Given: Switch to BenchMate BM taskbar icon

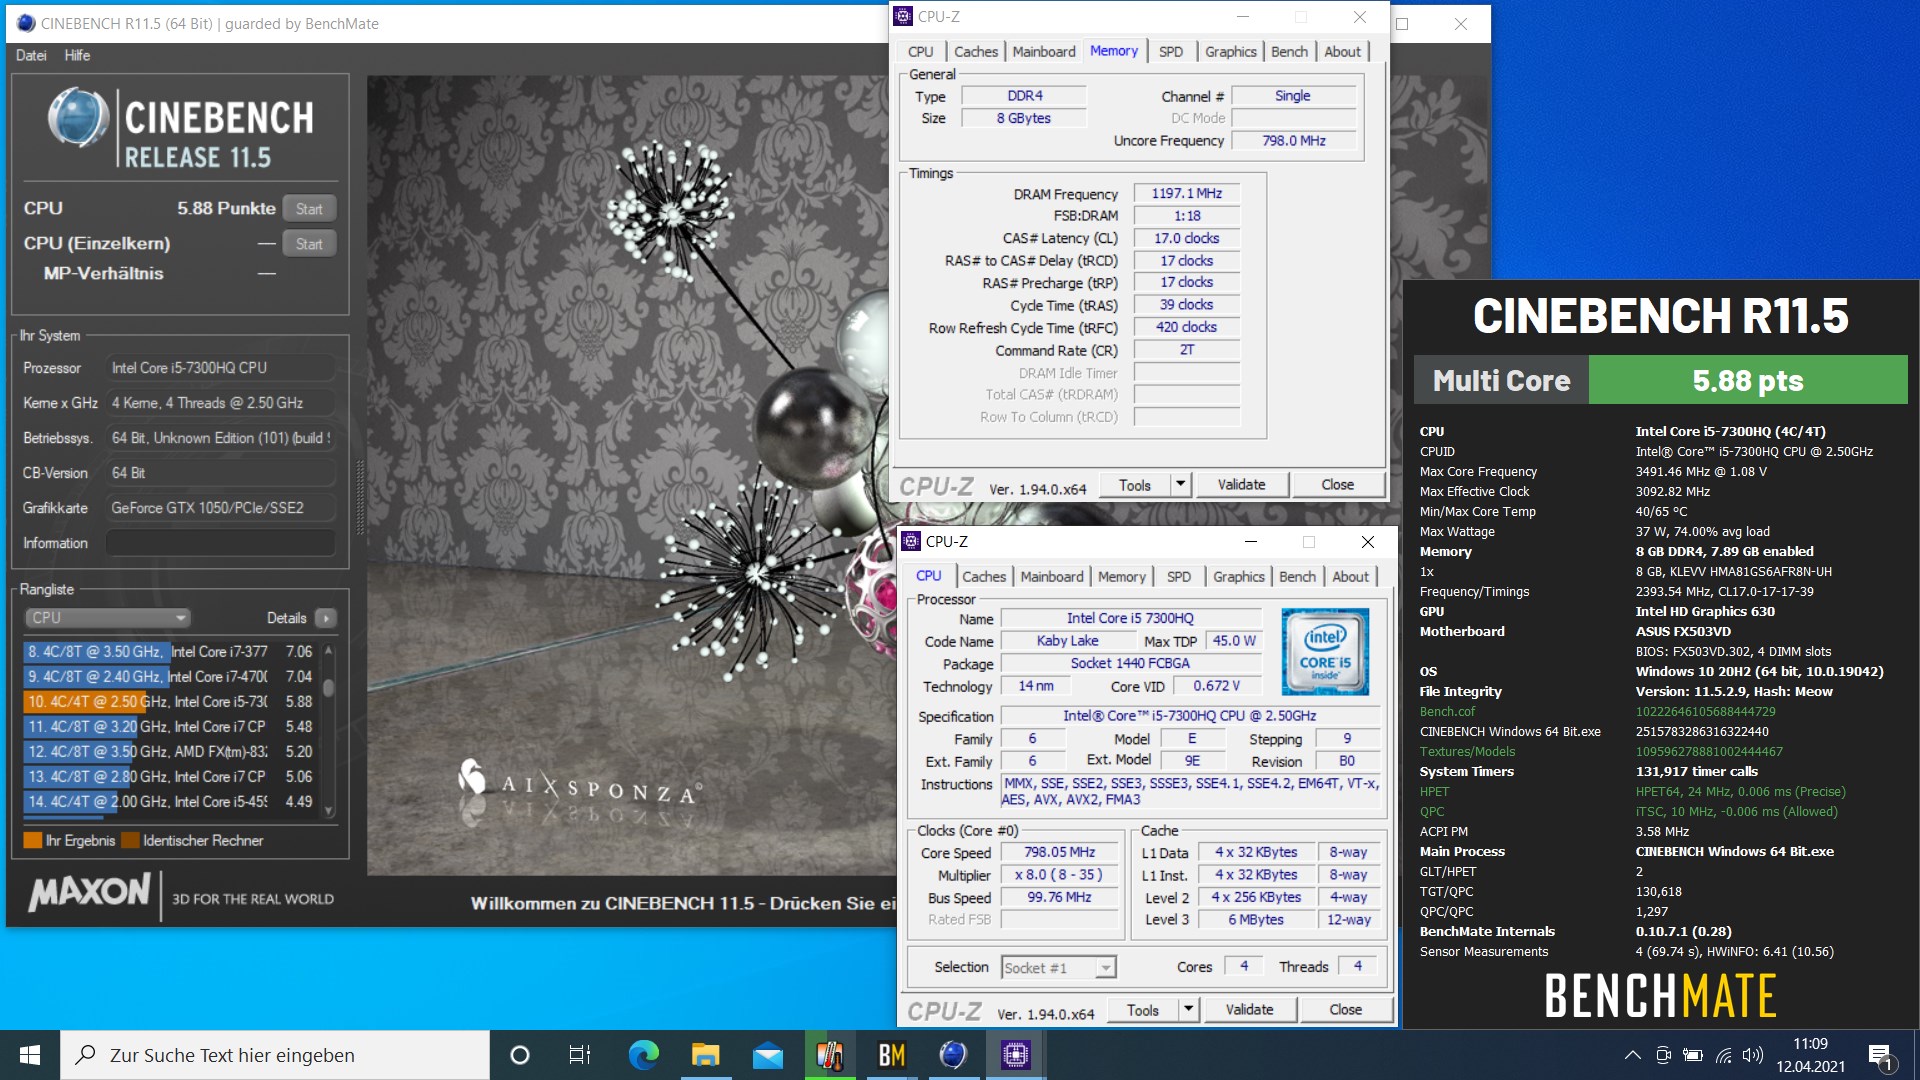Looking at the screenshot, I should point(891,1055).
